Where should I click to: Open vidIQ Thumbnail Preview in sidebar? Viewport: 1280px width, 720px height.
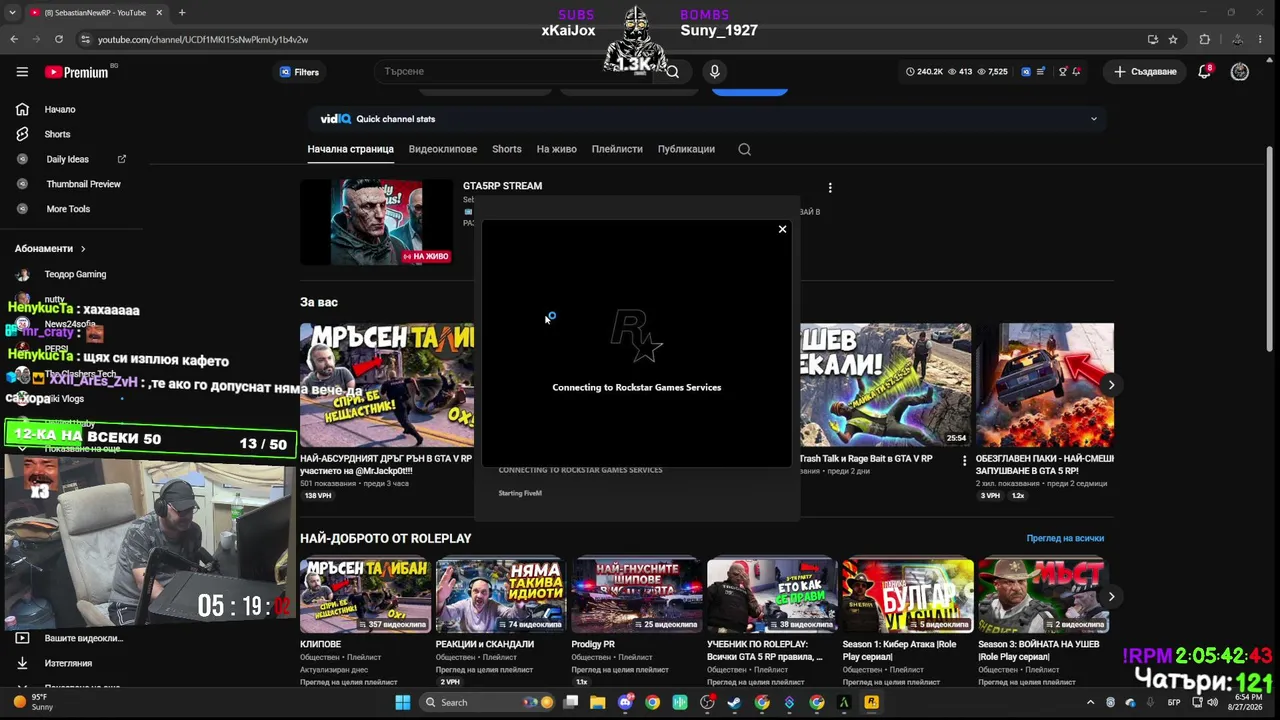pos(83,184)
